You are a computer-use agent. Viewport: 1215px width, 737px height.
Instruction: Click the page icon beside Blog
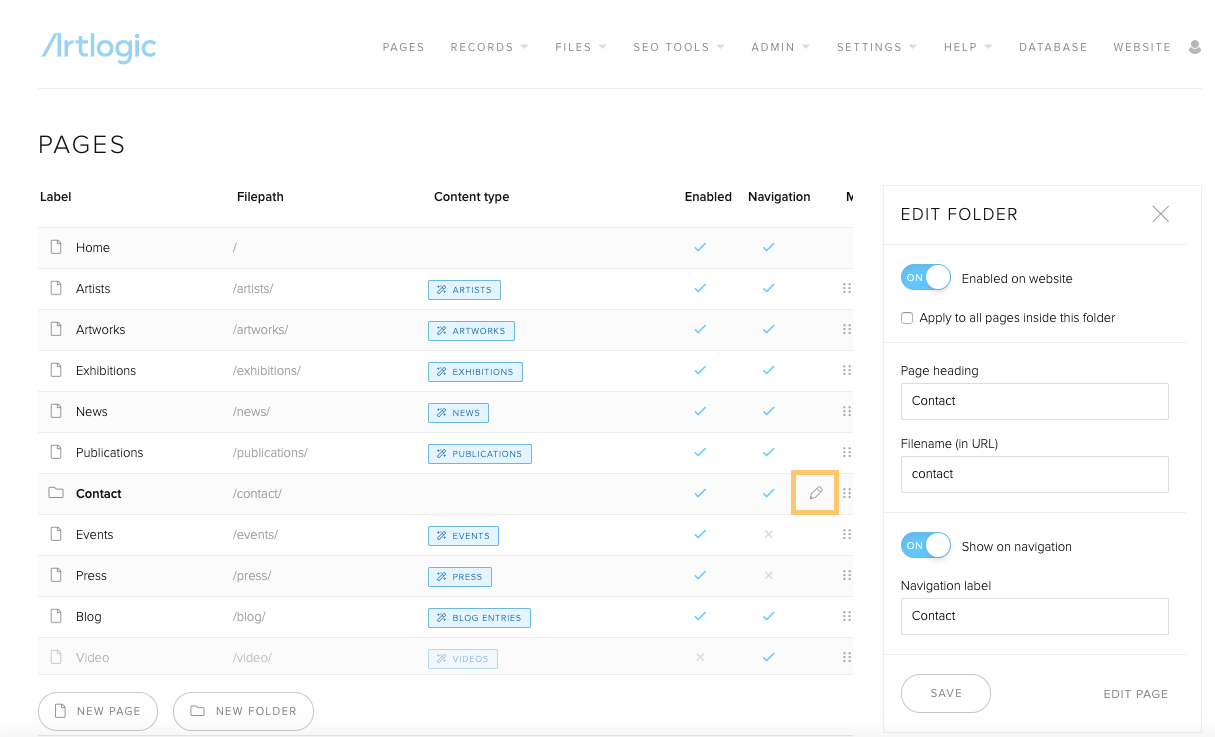[56, 616]
